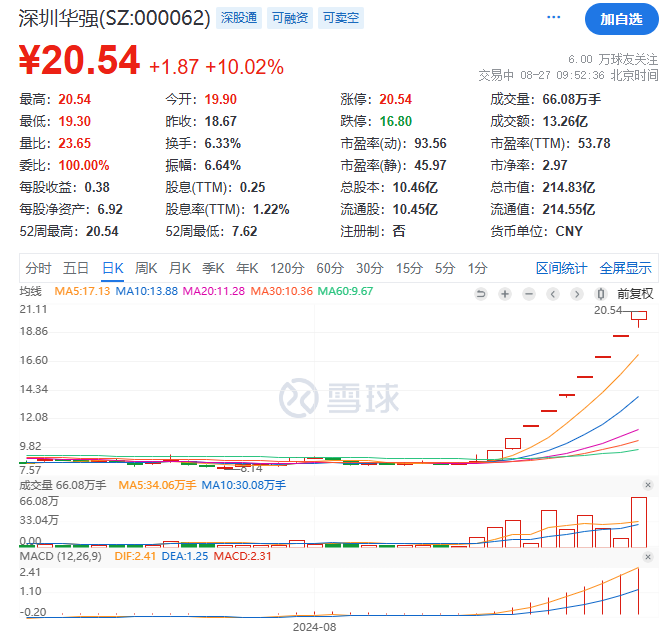Switch to the 15分 chart tab

tap(409, 268)
